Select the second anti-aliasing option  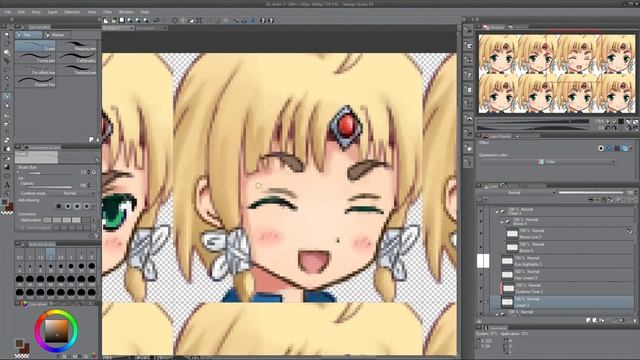coord(68,206)
